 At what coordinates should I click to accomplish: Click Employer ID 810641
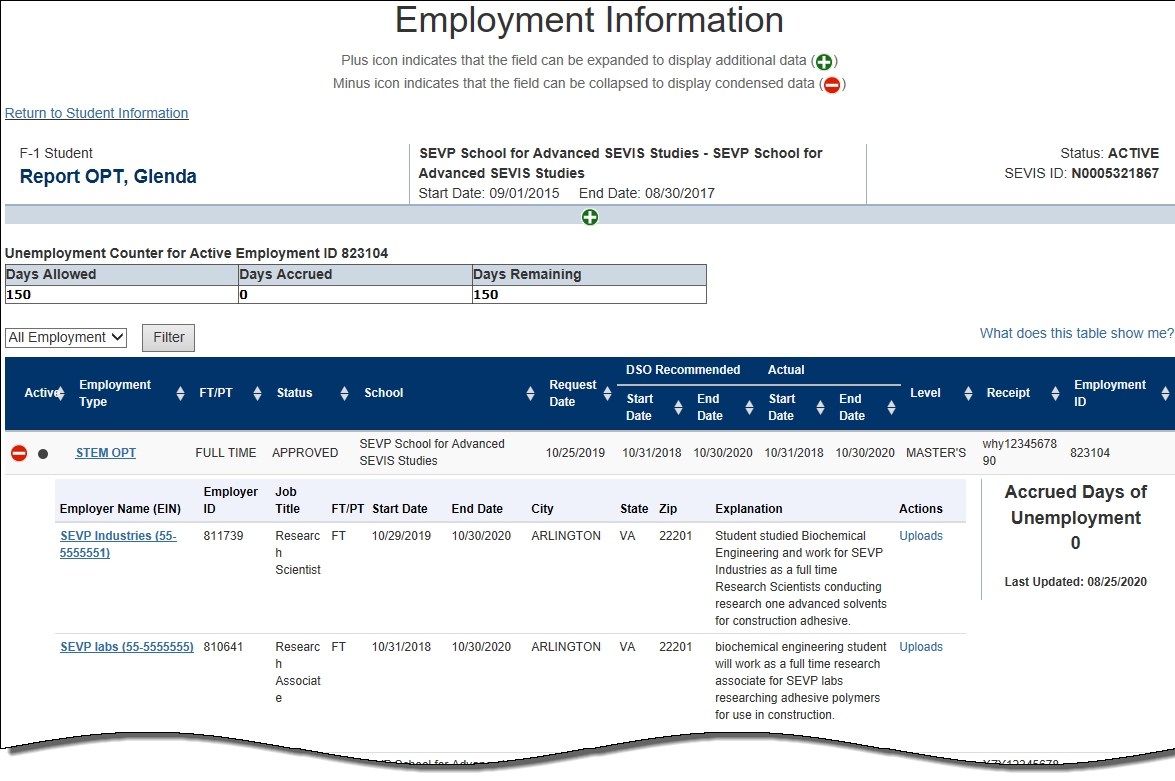[x=223, y=647]
